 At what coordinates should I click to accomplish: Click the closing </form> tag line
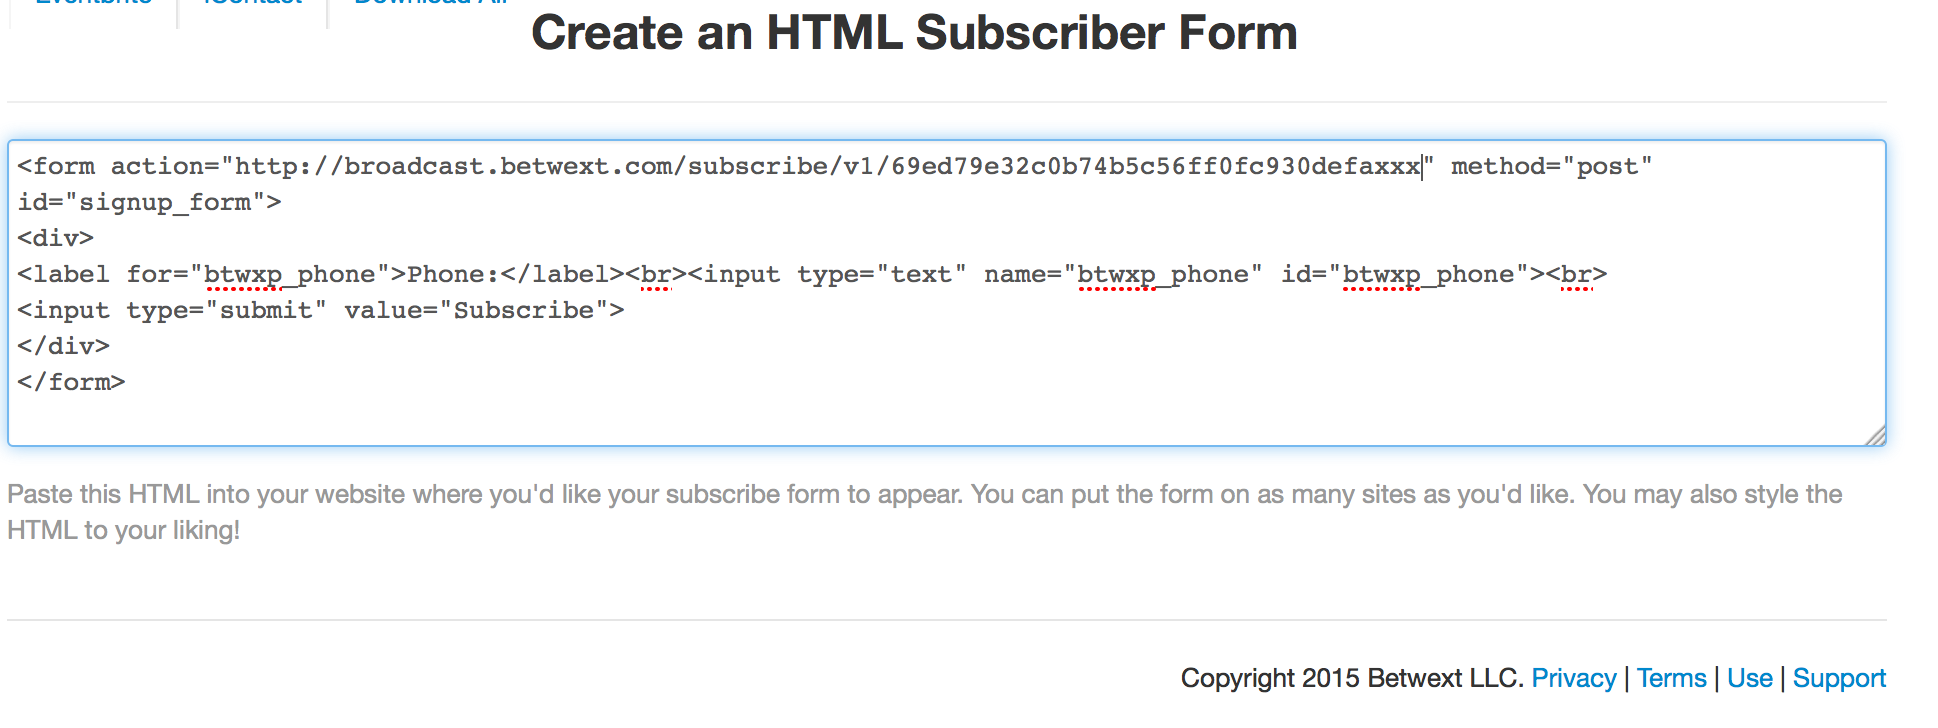[x=71, y=382]
